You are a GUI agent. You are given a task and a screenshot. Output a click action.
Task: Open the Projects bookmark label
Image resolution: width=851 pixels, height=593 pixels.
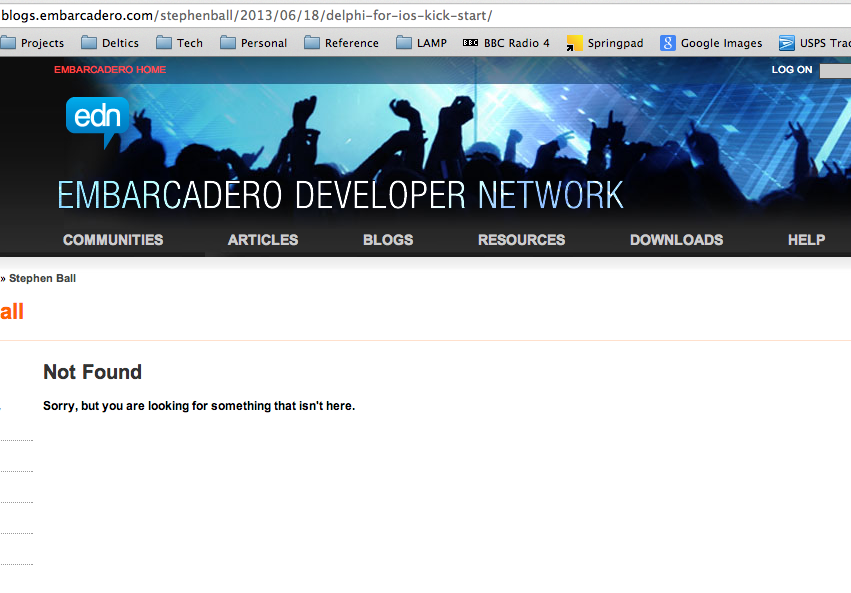pos(42,43)
